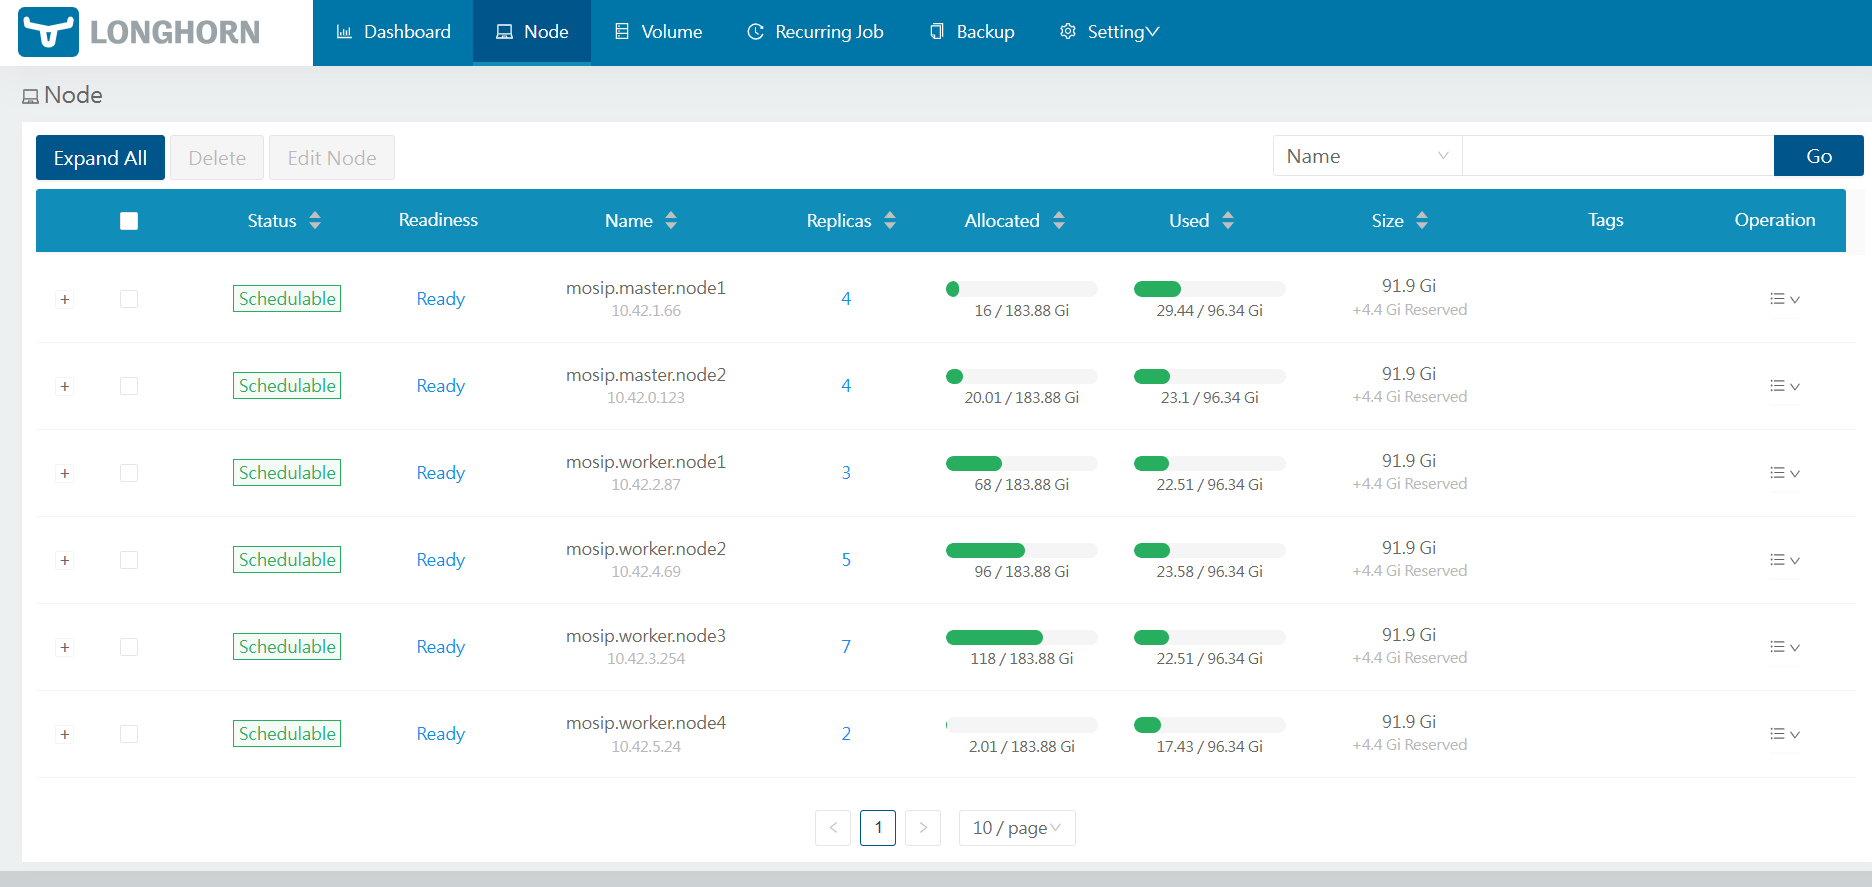The height and width of the screenshot is (887, 1872).
Task: Expand the mosip.worker.node2 row
Action: coord(65,560)
